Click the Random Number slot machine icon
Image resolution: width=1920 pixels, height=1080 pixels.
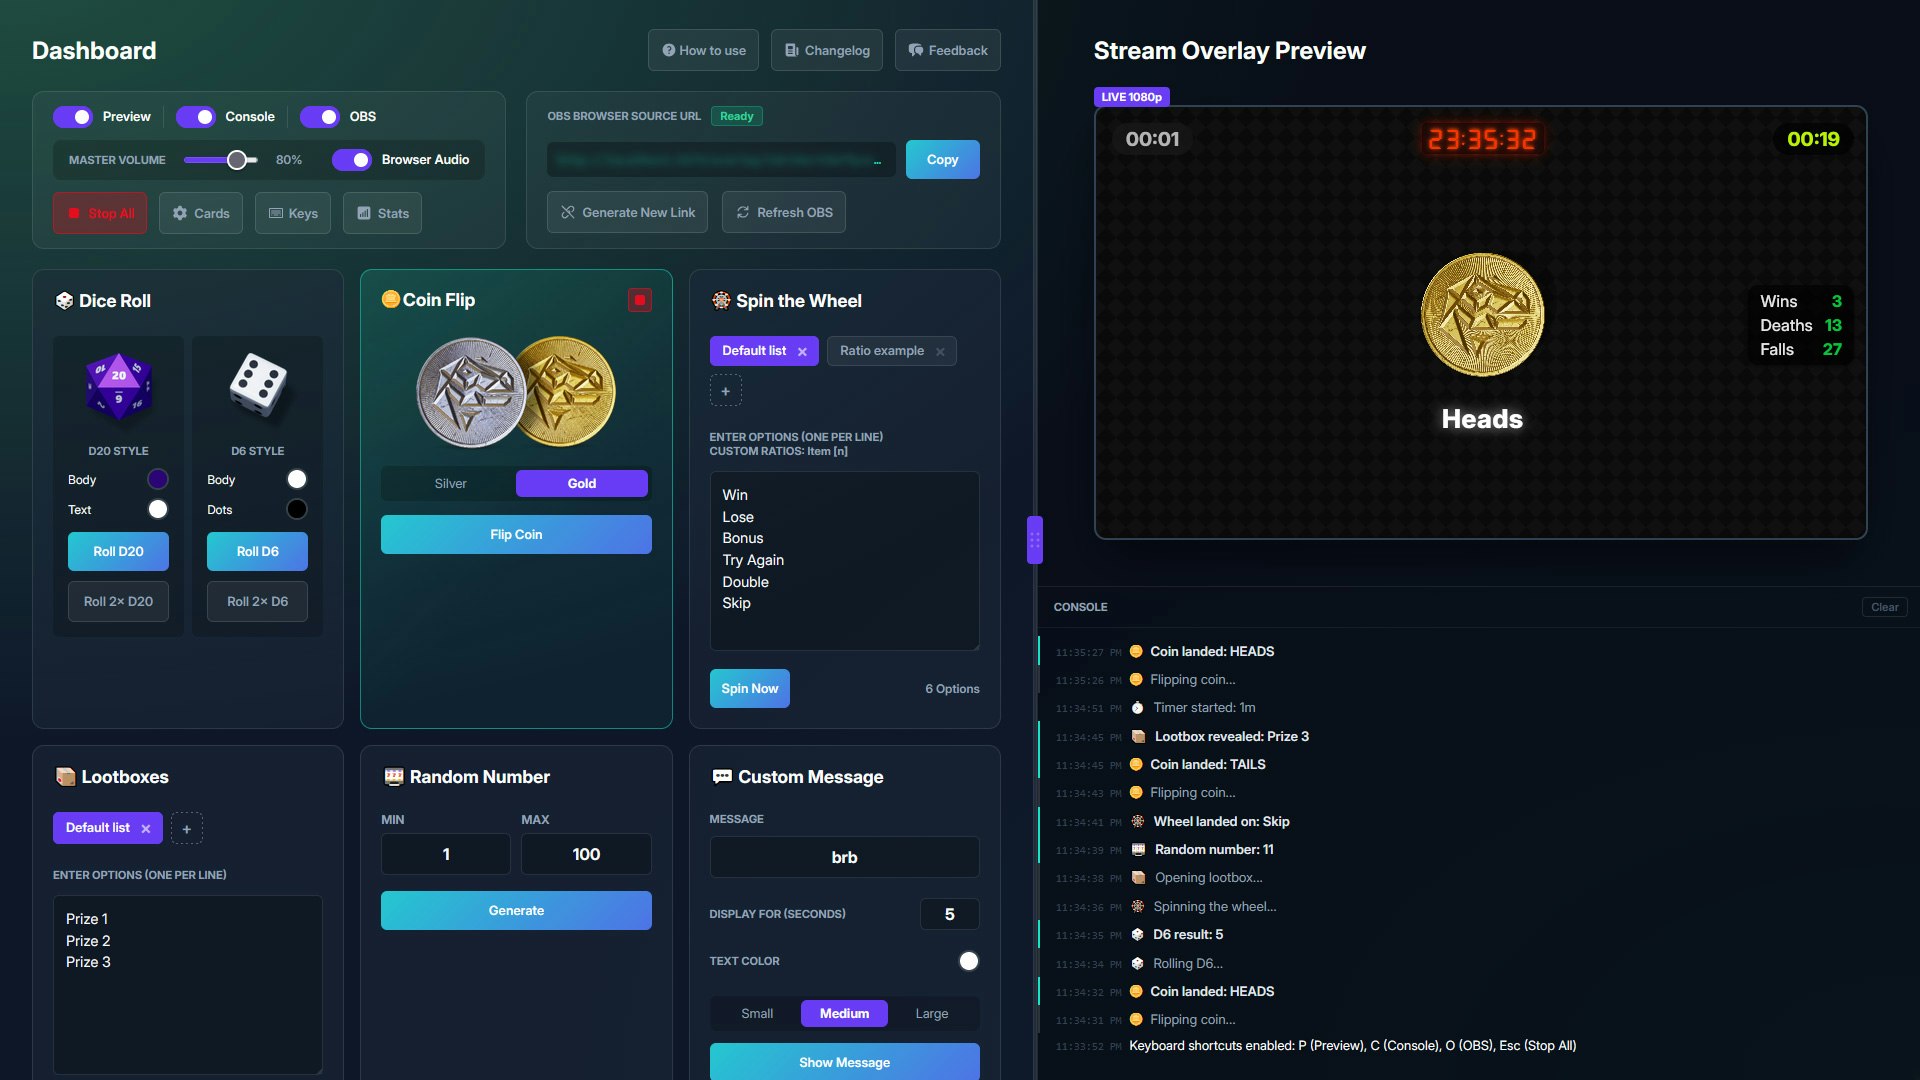pyautogui.click(x=392, y=776)
